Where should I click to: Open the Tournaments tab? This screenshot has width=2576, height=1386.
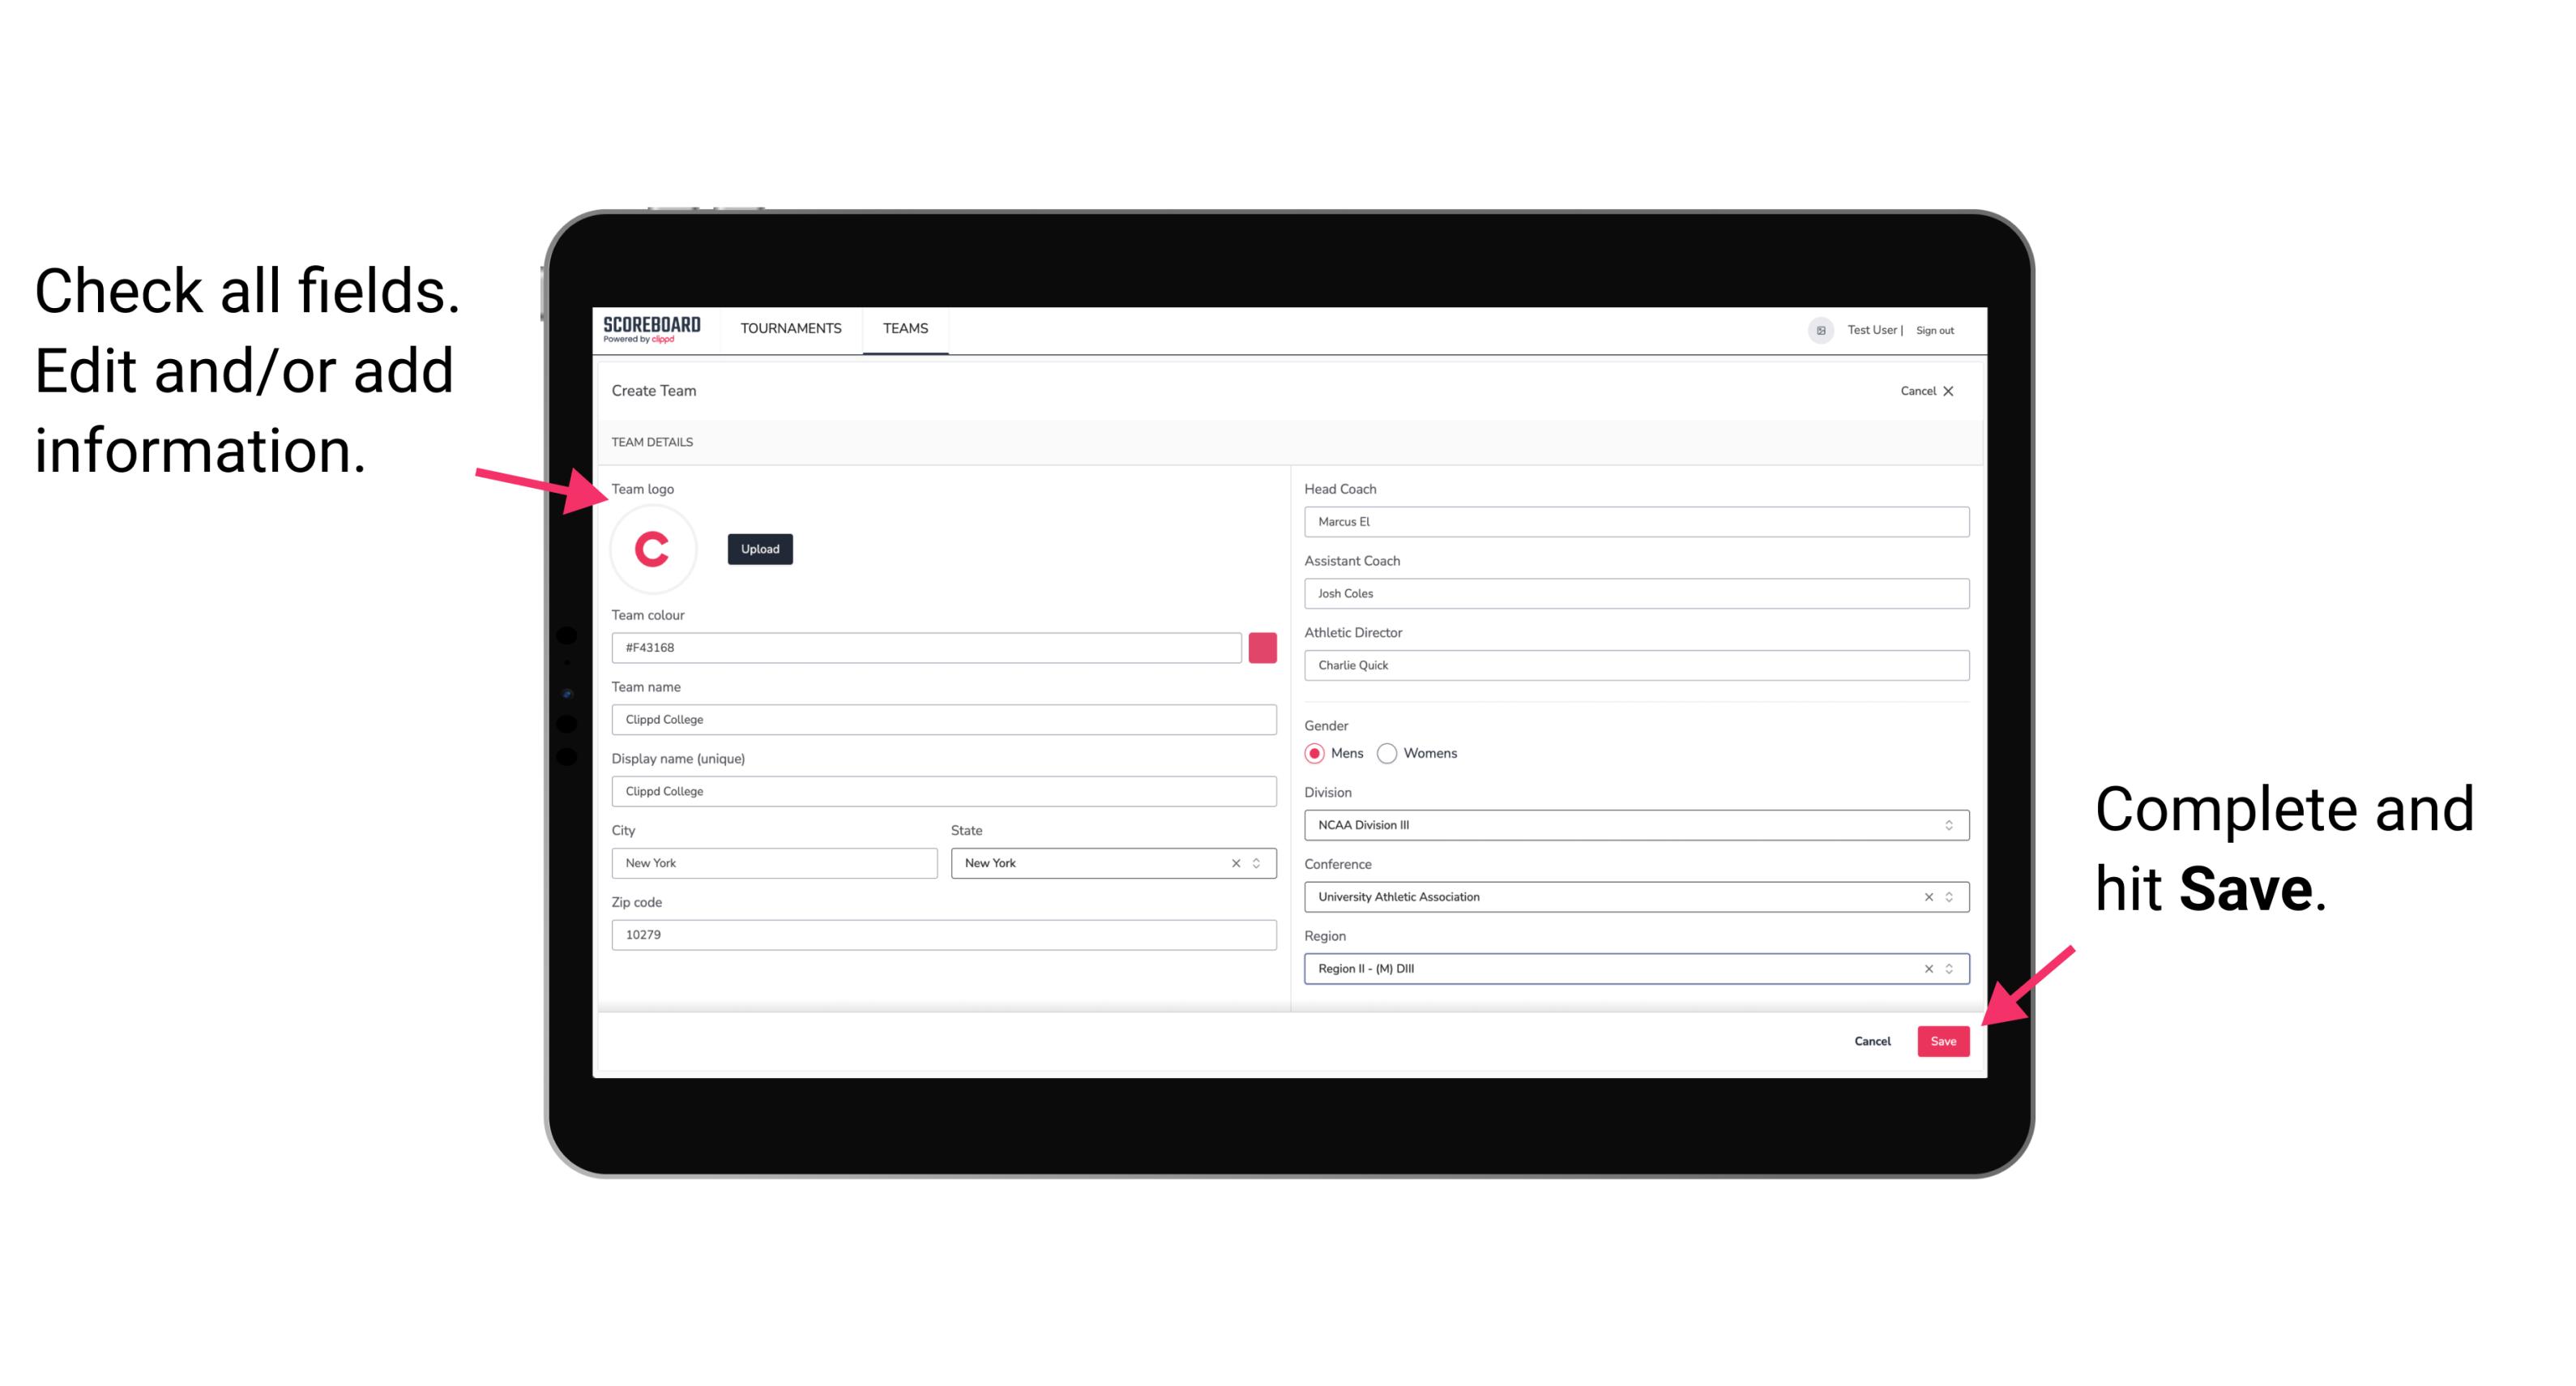pyautogui.click(x=792, y=327)
